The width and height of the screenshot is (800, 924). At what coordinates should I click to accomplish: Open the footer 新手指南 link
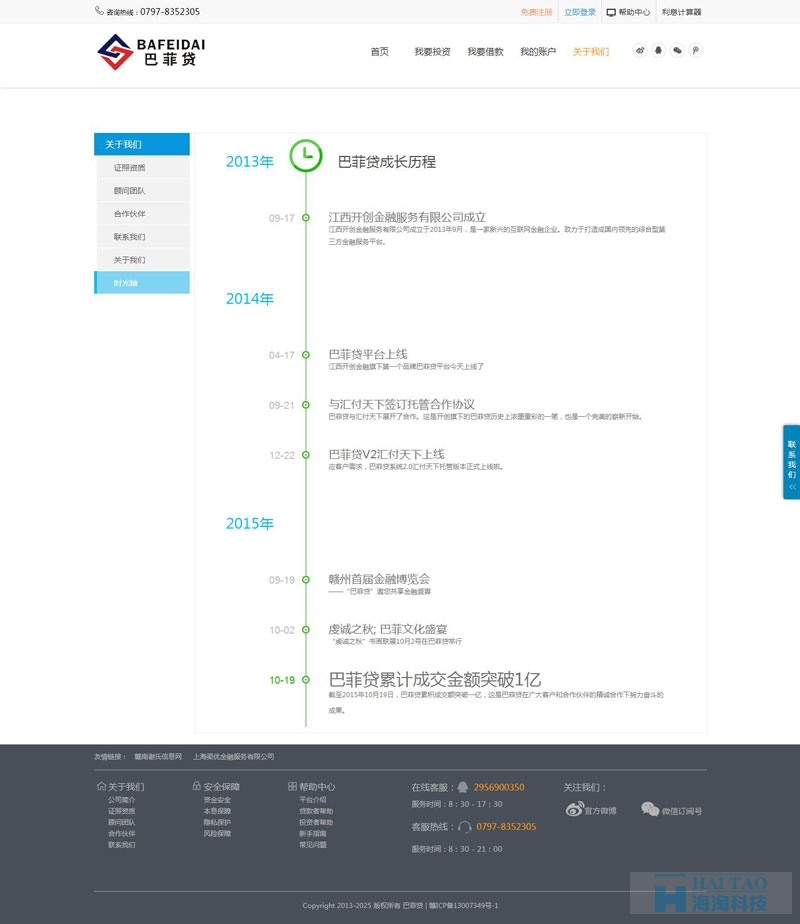(x=313, y=833)
